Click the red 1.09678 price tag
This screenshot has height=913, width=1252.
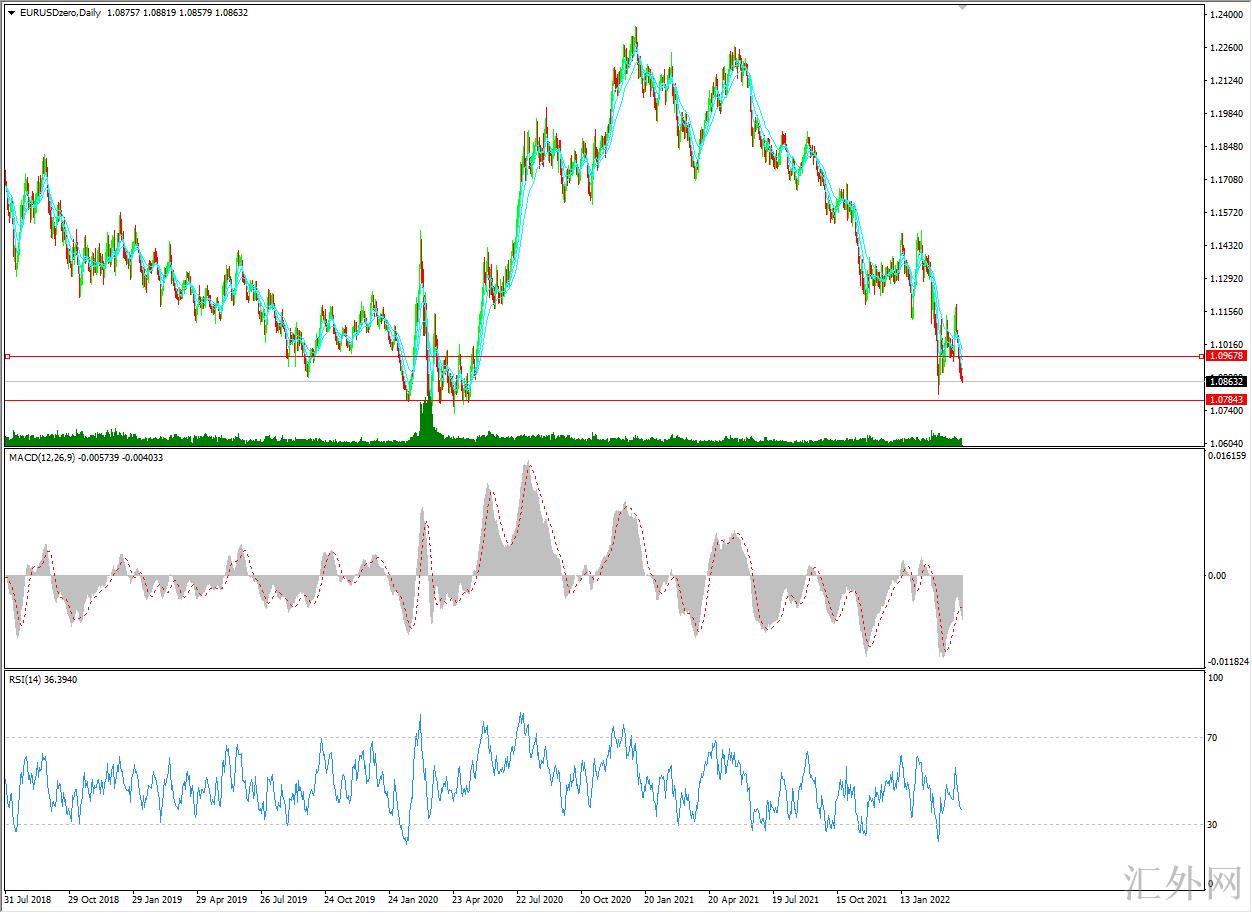point(1226,356)
